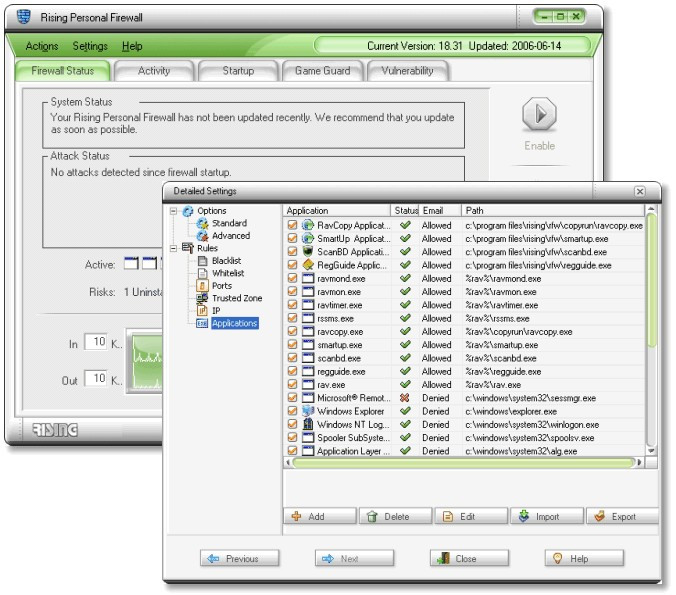This screenshot has width=676, height=595.
Task: Click the Export button
Action: pos(623,516)
